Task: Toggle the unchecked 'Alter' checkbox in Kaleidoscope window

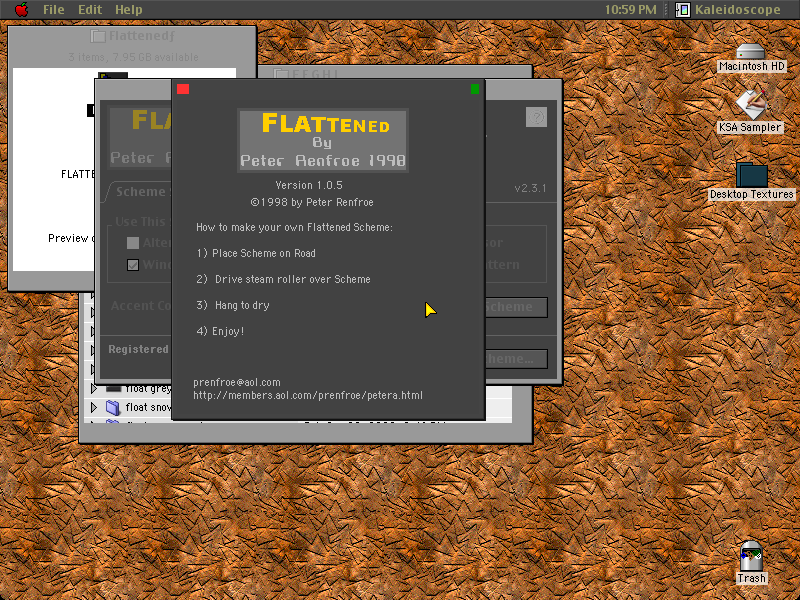Action: coord(133,243)
